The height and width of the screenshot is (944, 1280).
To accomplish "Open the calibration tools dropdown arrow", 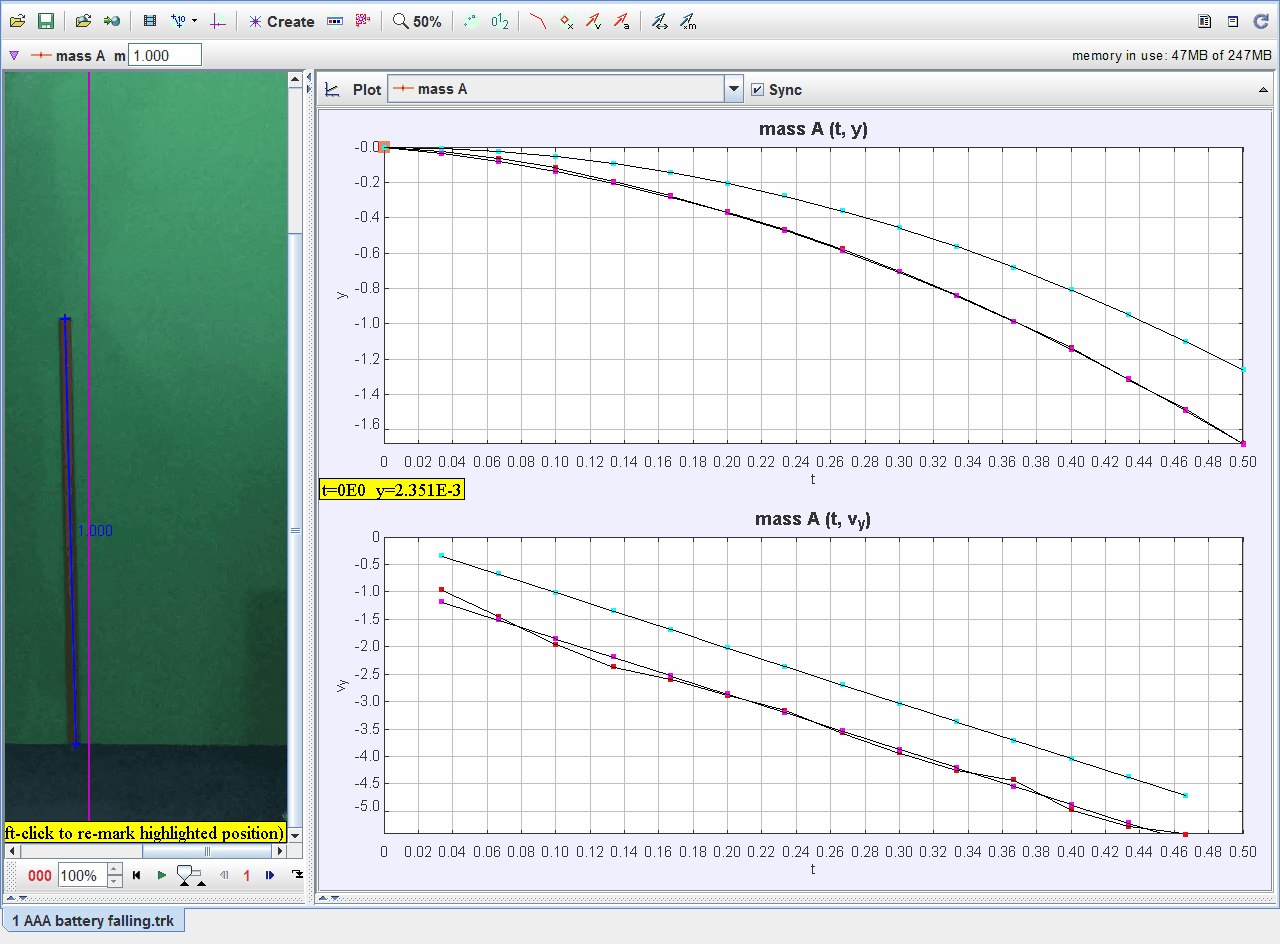I will 194,21.
